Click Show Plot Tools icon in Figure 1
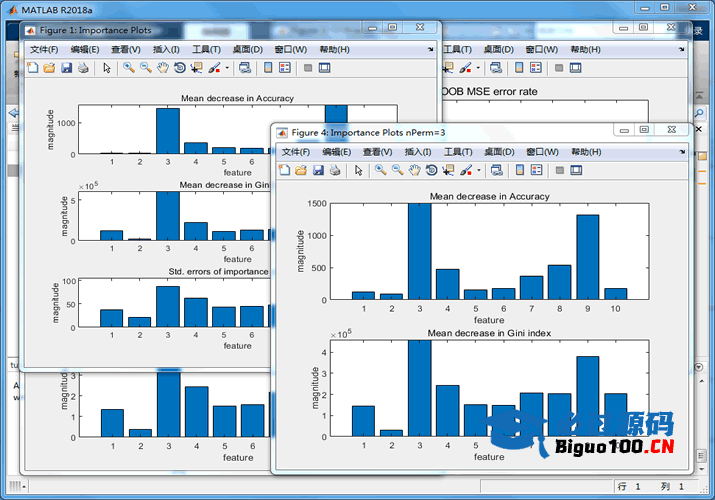This screenshot has width=715, height=500. click(x=324, y=68)
